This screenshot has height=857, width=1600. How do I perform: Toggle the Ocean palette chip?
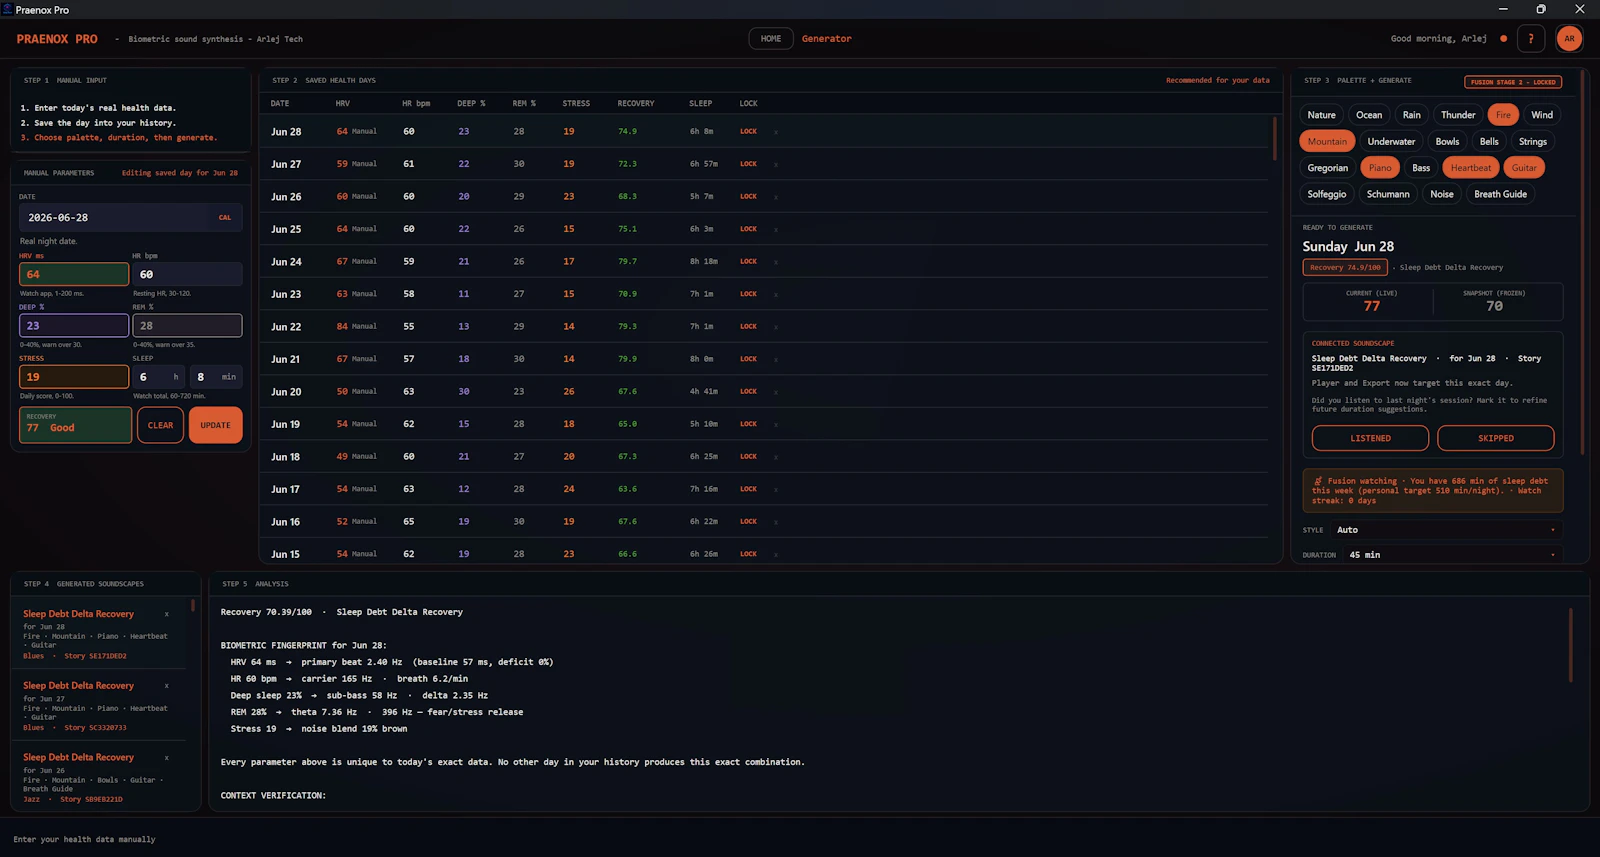[1369, 115]
